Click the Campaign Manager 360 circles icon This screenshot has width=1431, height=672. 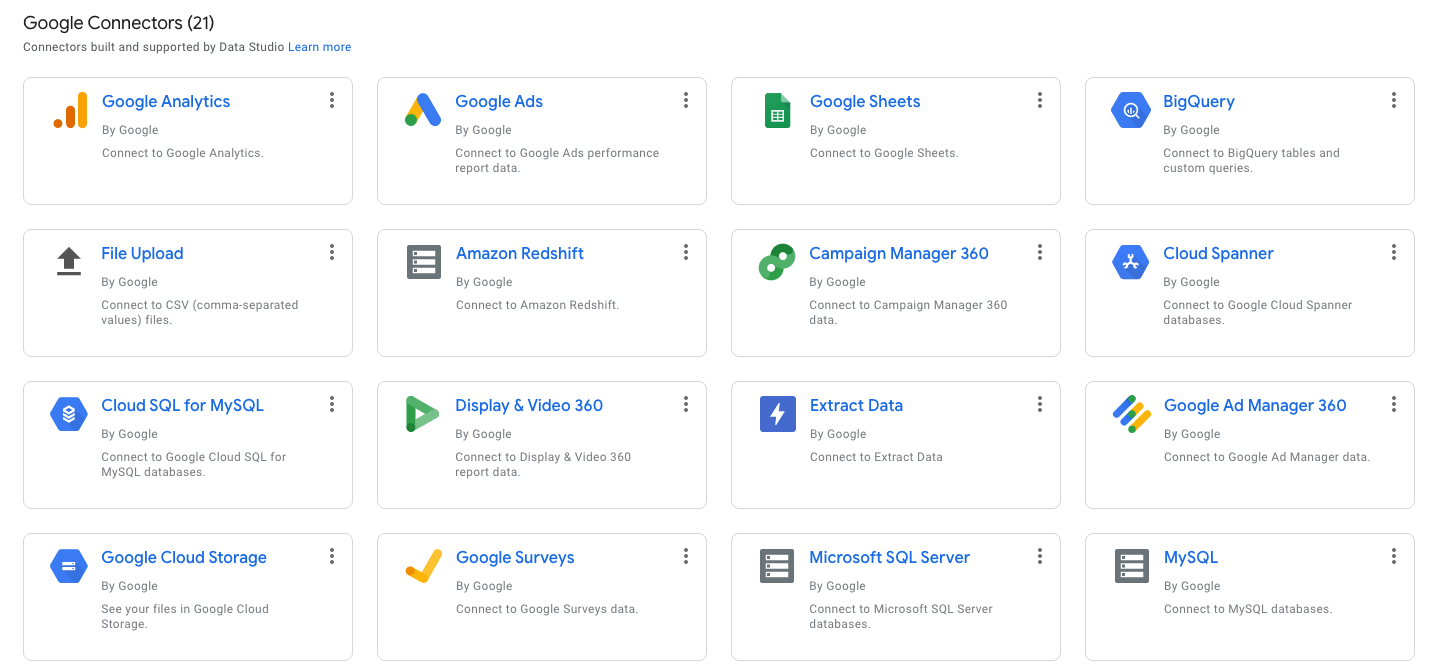[x=777, y=262]
